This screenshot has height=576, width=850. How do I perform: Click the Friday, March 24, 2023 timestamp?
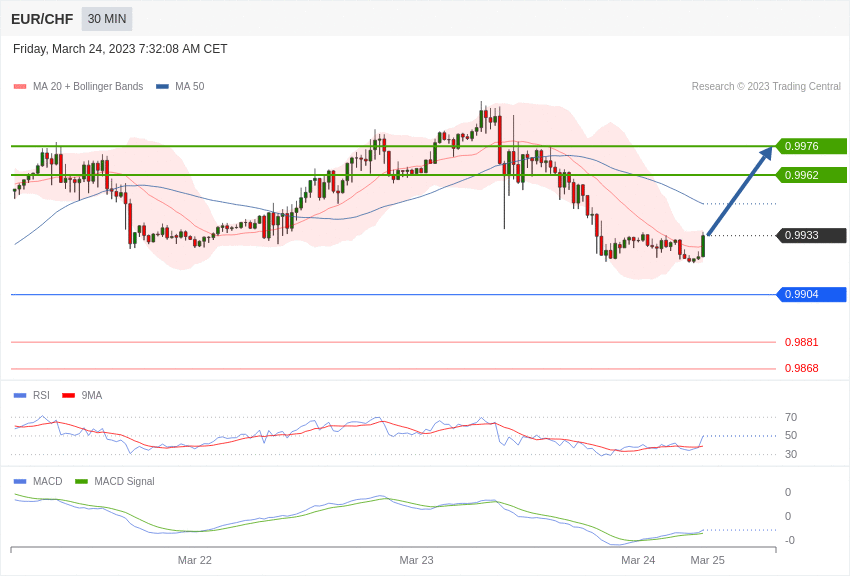[120, 49]
